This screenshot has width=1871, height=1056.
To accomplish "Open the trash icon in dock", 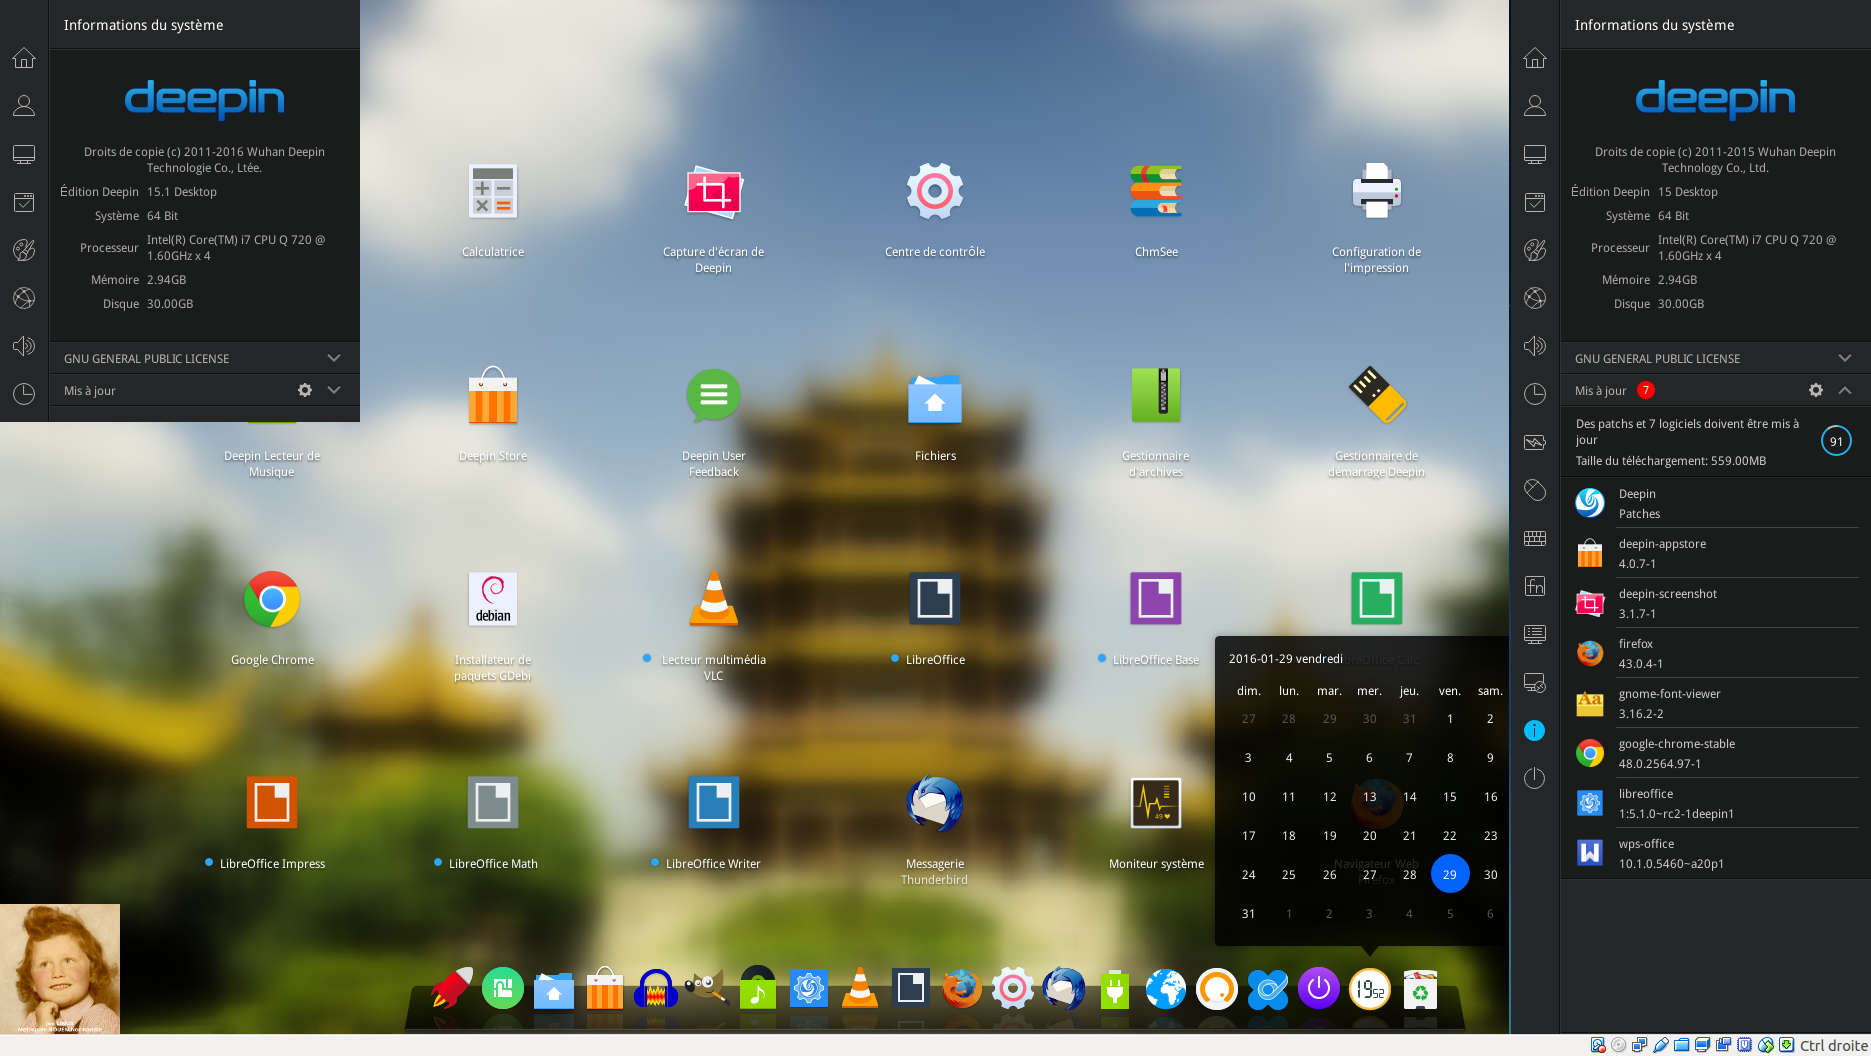I will point(1420,990).
